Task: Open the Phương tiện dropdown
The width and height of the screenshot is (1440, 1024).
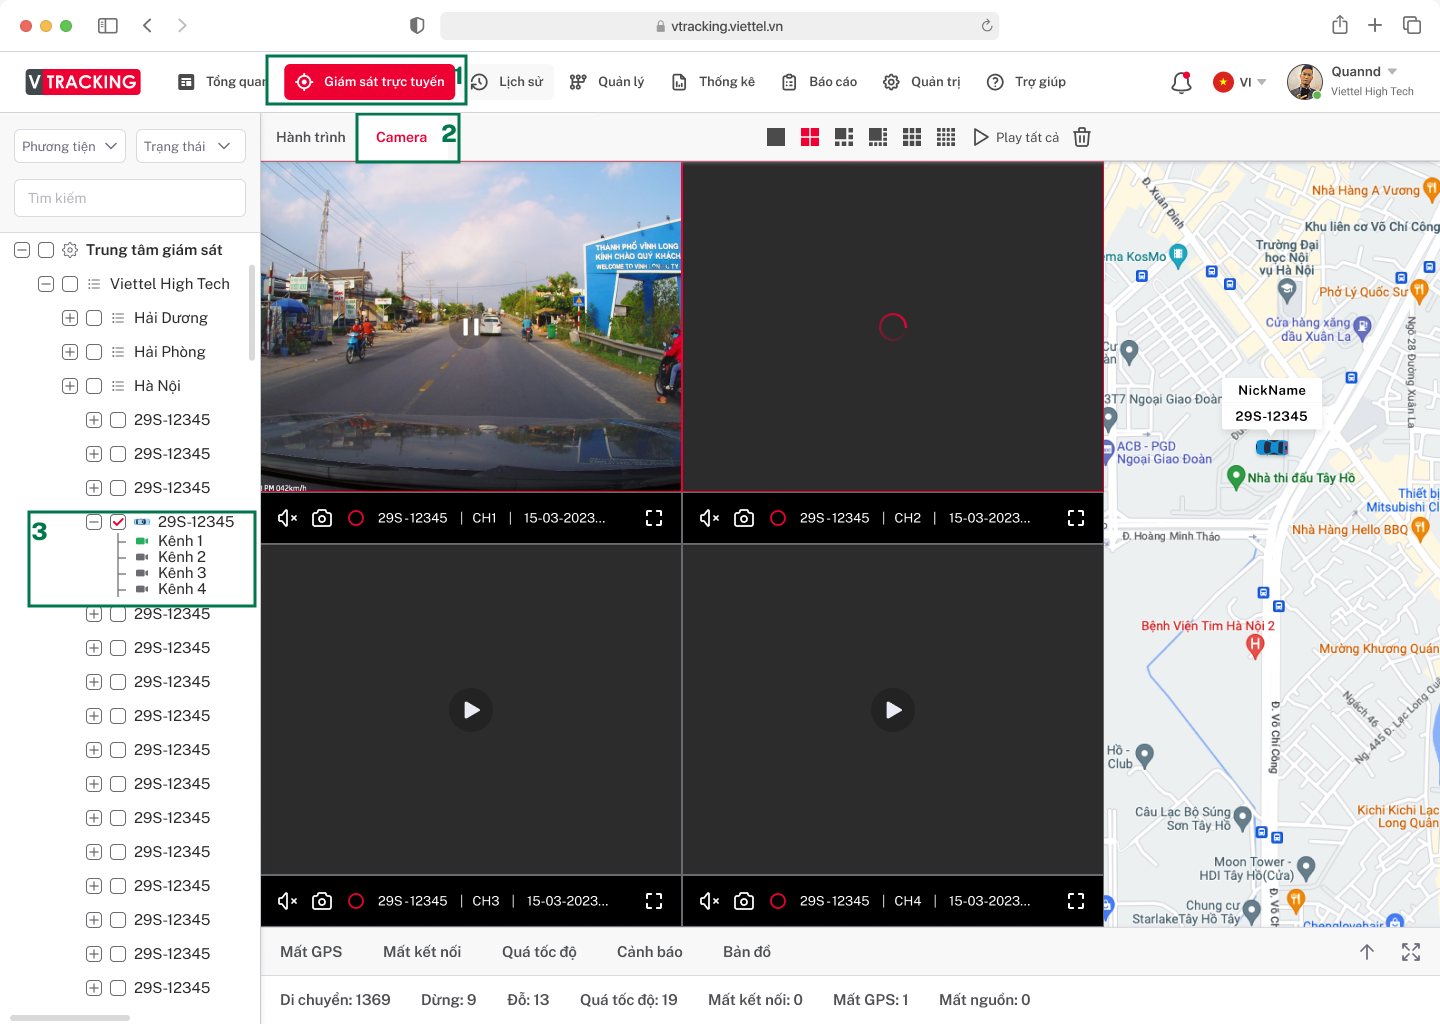Action: pos(70,146)
